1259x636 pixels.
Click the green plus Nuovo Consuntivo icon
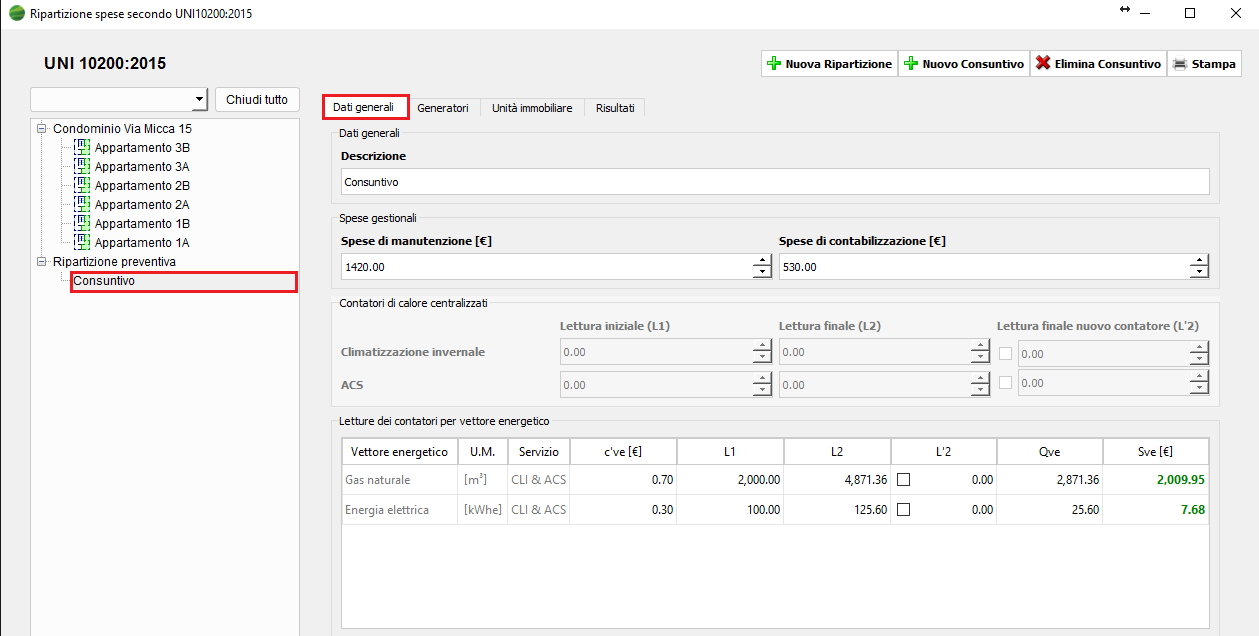[x=911, y=63]
